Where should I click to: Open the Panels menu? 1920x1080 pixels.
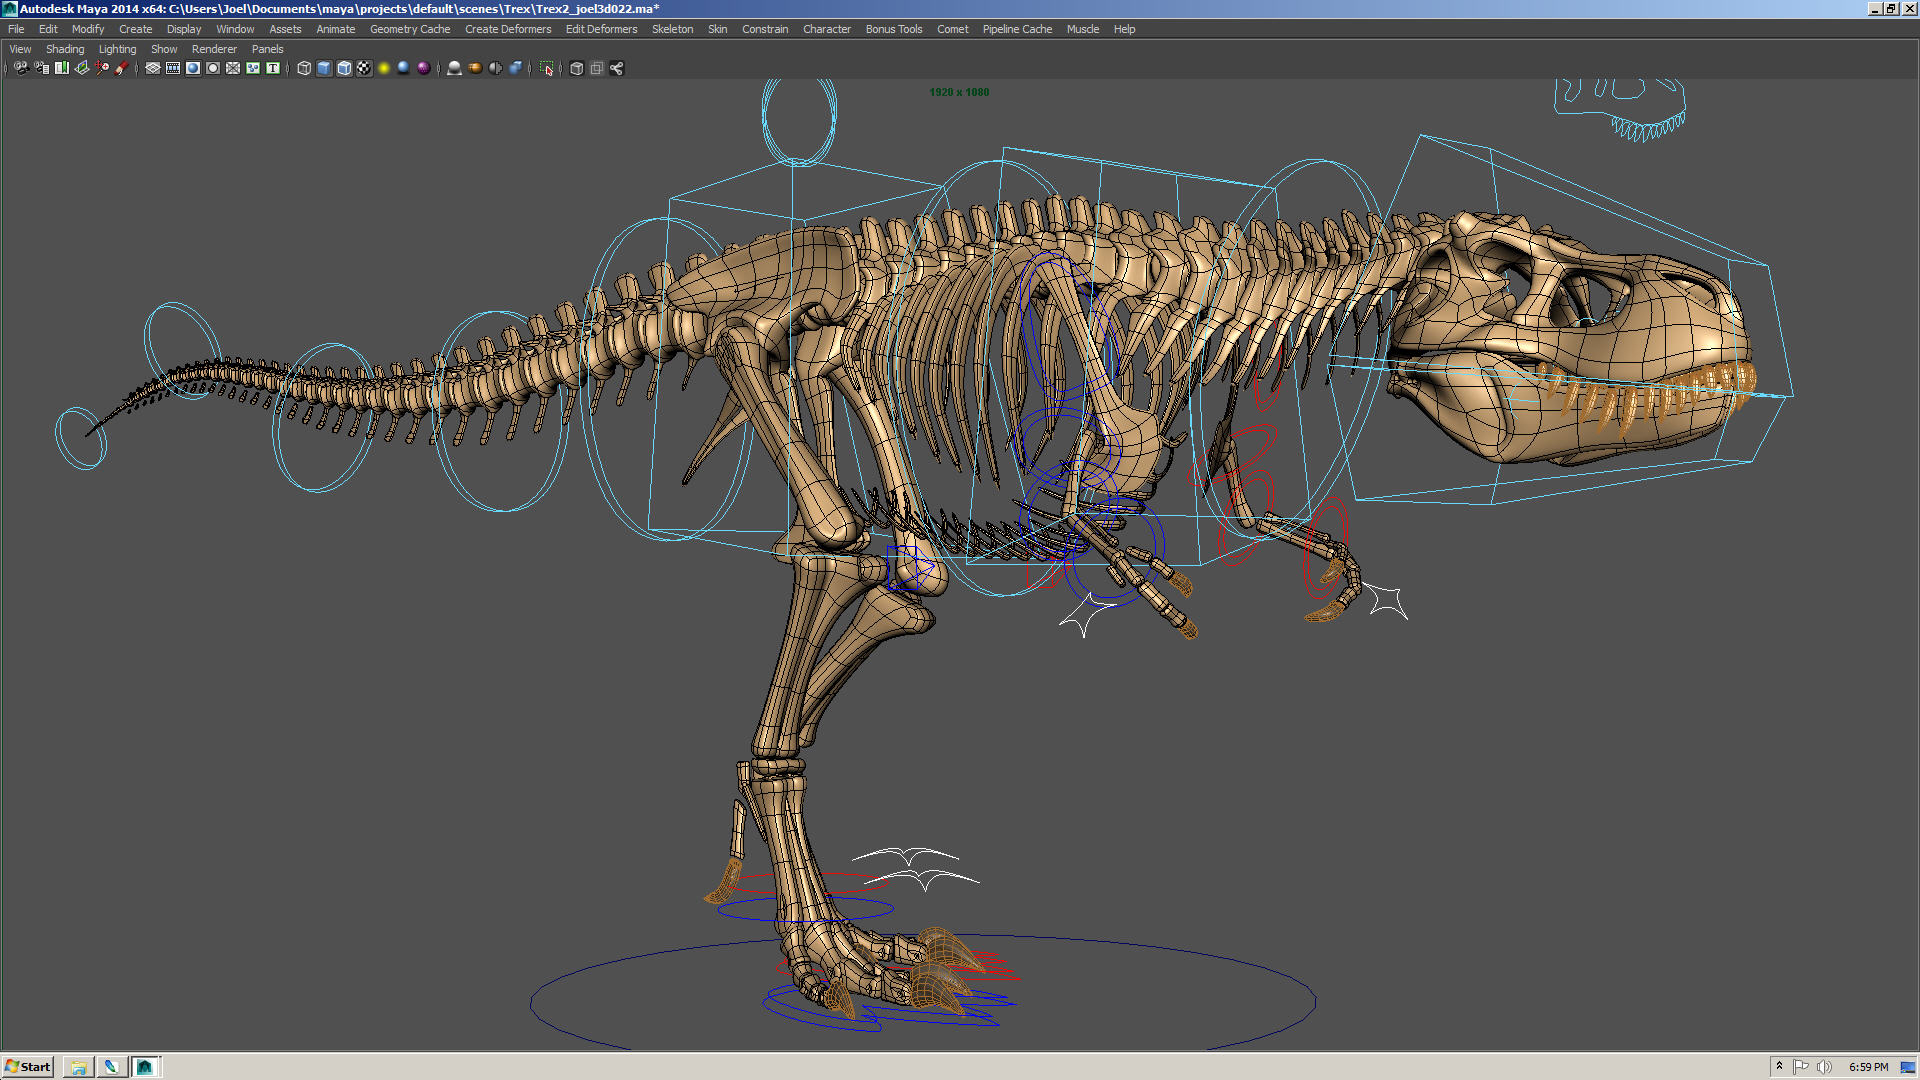[266, 48]
